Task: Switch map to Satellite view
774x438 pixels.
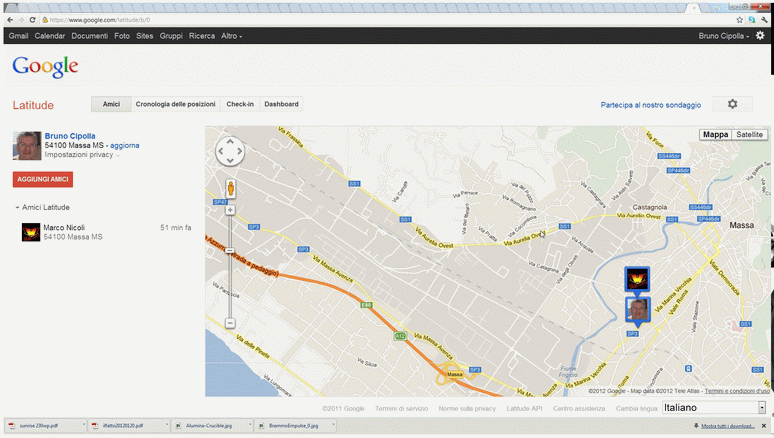Action: tap(749, 134)
